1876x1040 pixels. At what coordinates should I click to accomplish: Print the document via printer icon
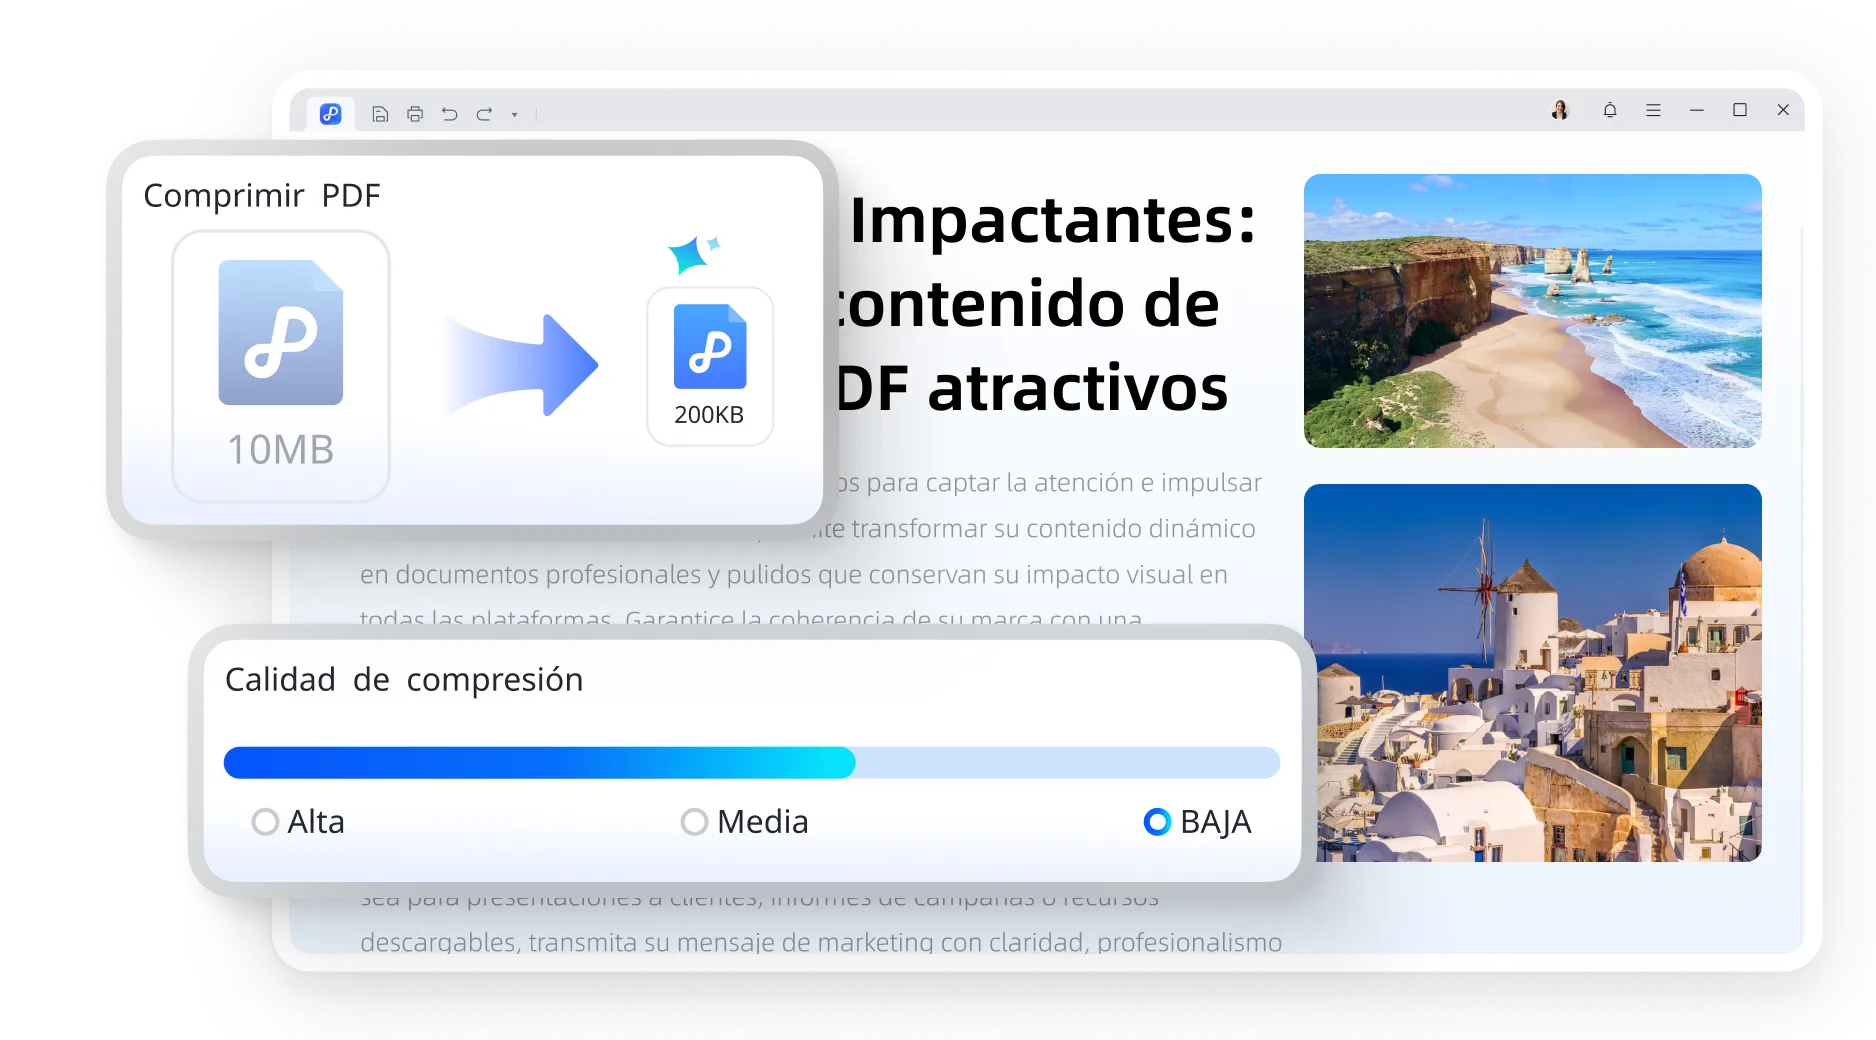(415, 114)
